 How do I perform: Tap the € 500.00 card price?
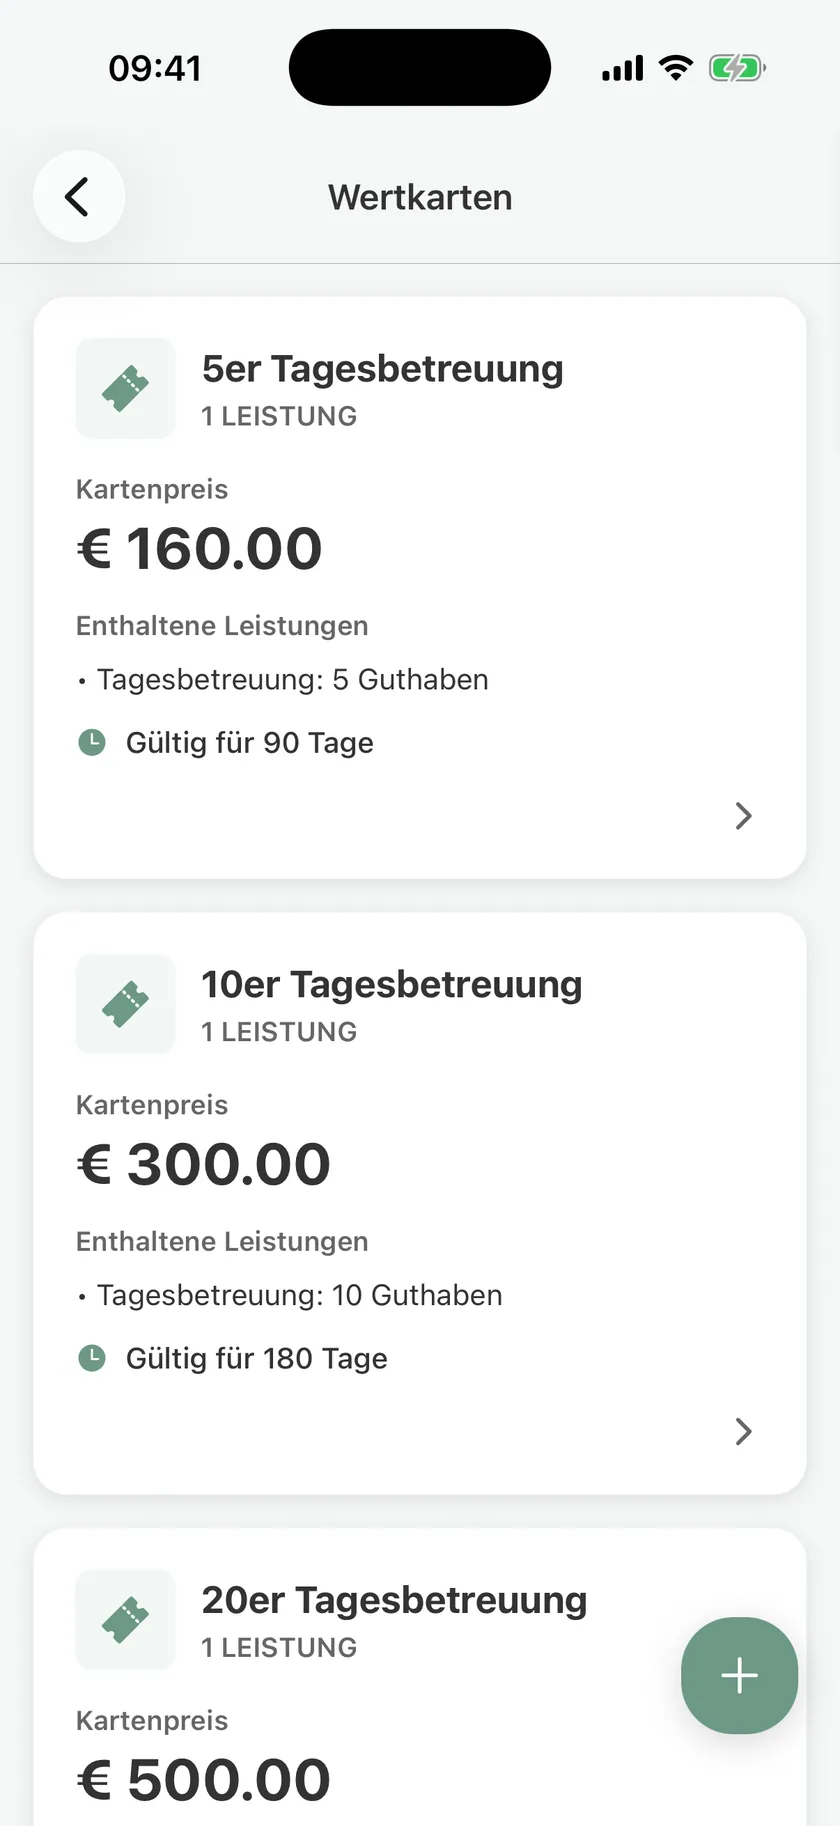pyautogui.click(x=204, y=1780)
